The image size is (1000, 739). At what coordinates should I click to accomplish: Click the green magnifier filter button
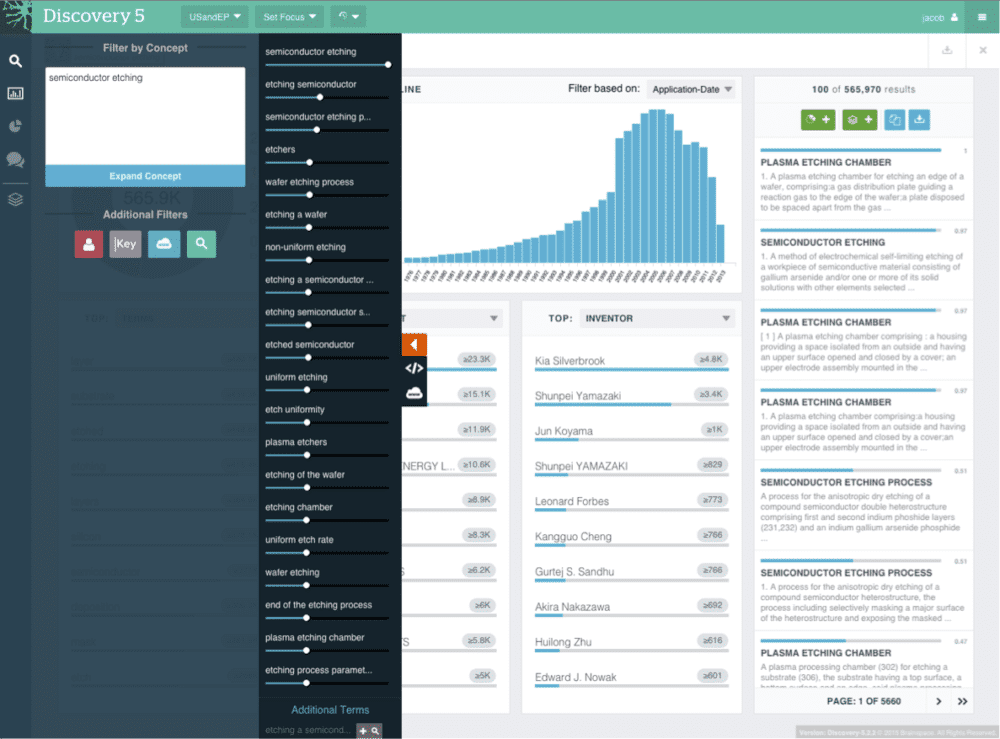(201, 243)
